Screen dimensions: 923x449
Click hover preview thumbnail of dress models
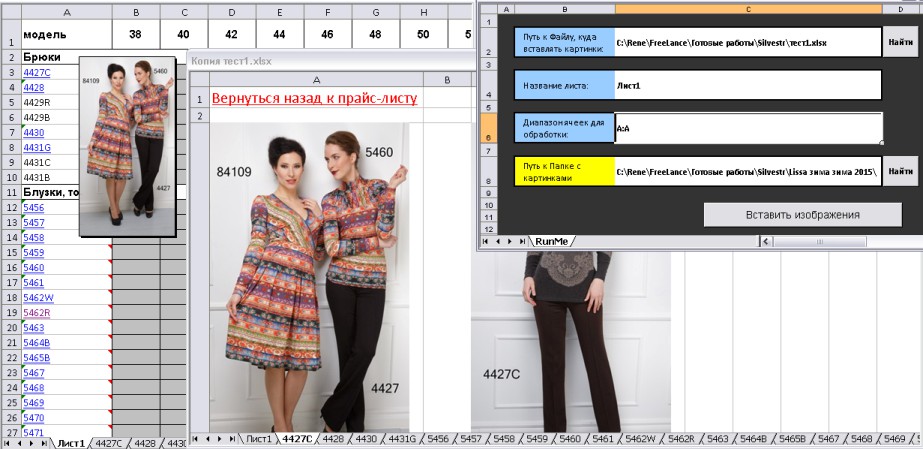[128, 147]
